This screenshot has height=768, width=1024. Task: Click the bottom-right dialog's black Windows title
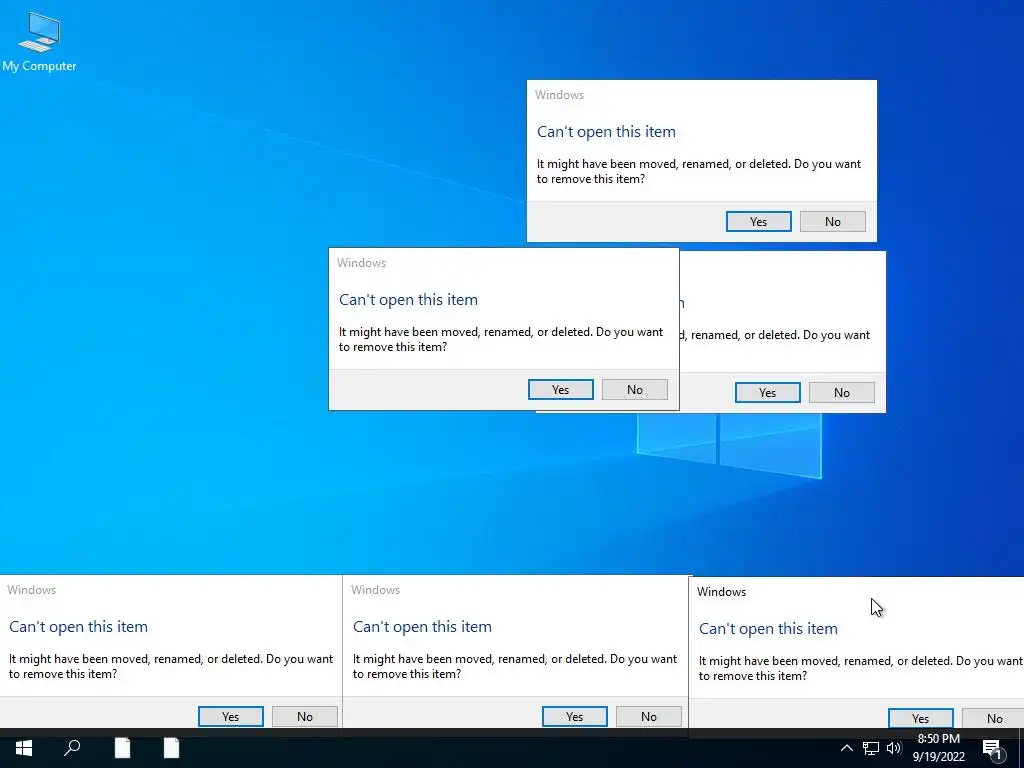point(721,592)
